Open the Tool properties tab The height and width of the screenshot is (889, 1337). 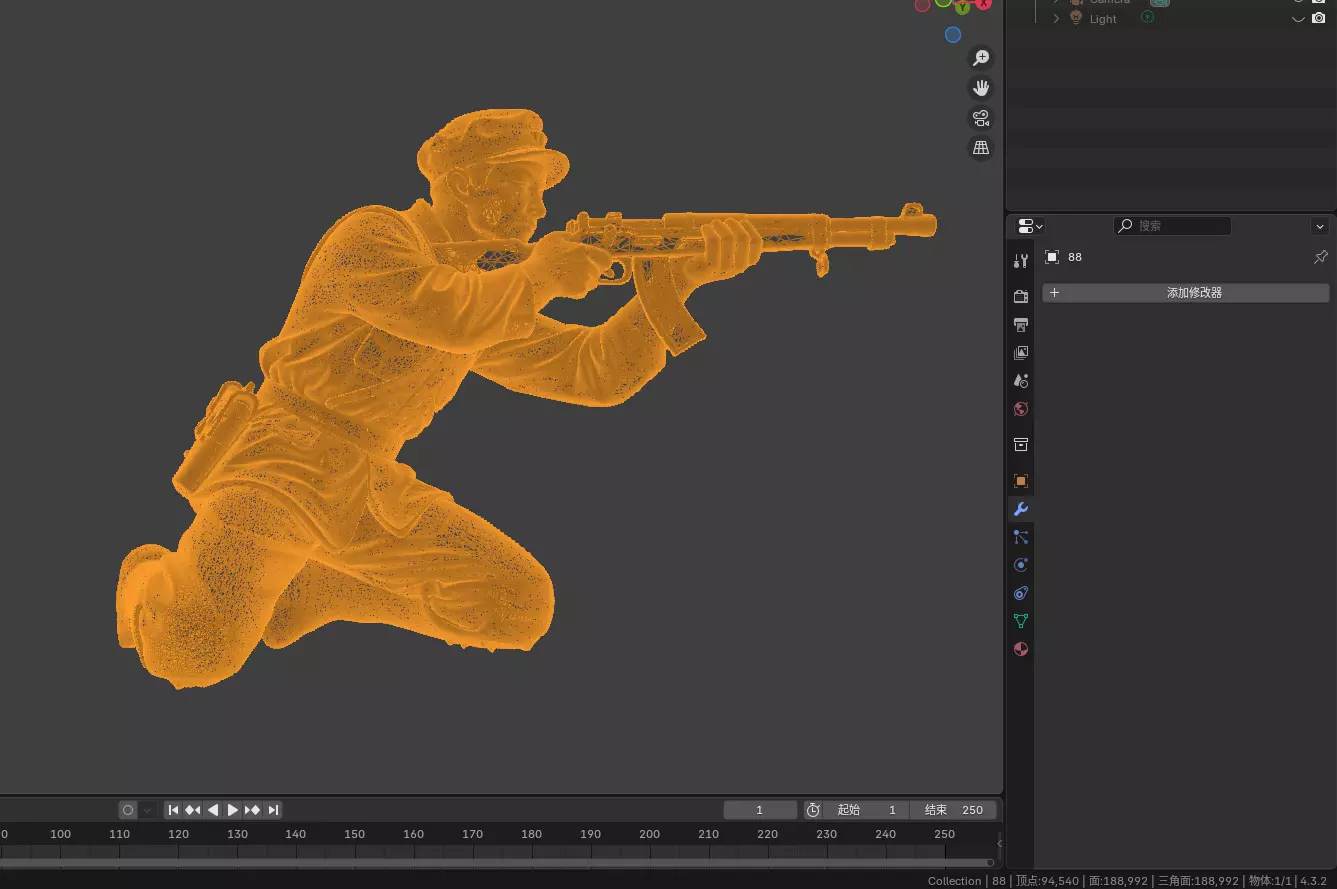click(1020, 261)
